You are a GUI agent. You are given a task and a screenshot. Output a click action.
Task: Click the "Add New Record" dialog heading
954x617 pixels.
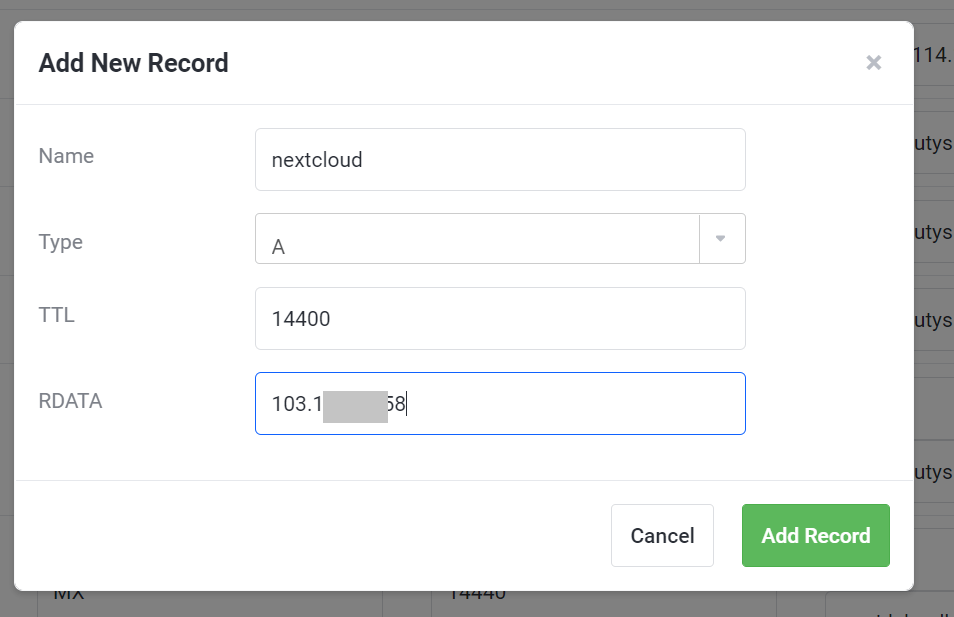coord(133,63)
